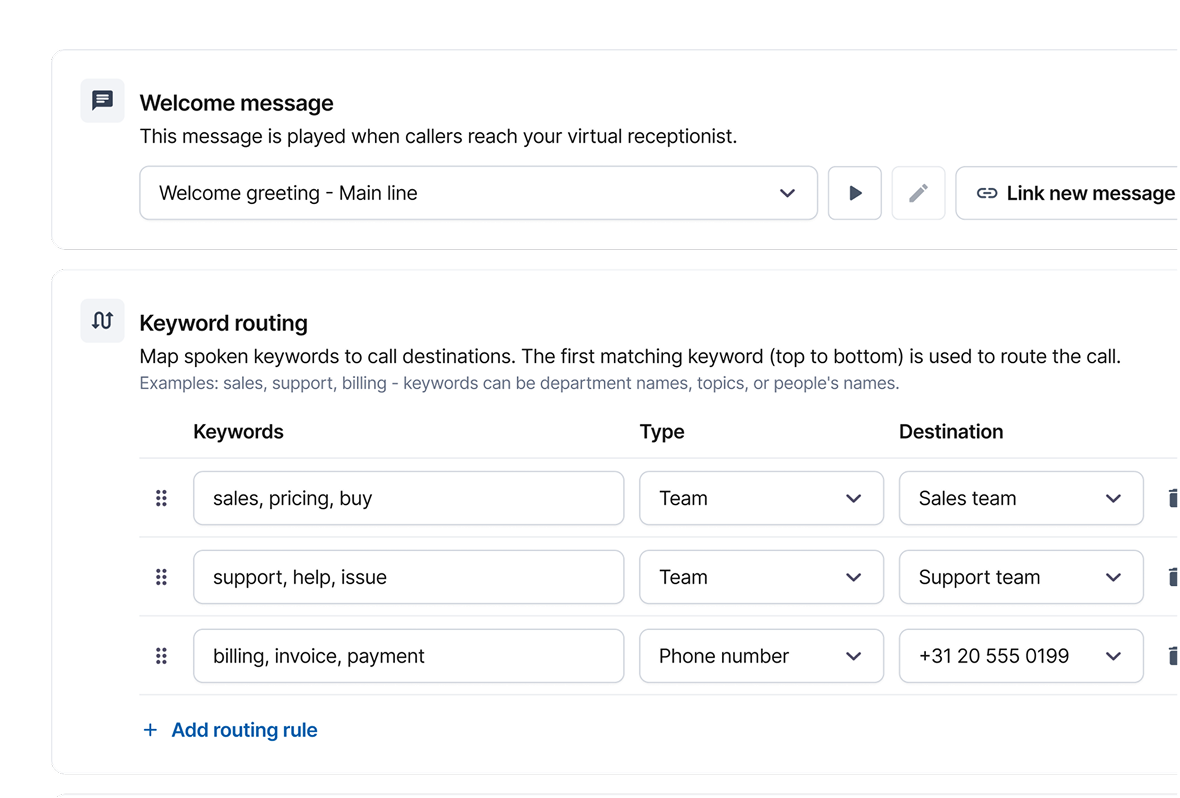
Task: Click the Add routing rule link
Action: pos(231,730)
